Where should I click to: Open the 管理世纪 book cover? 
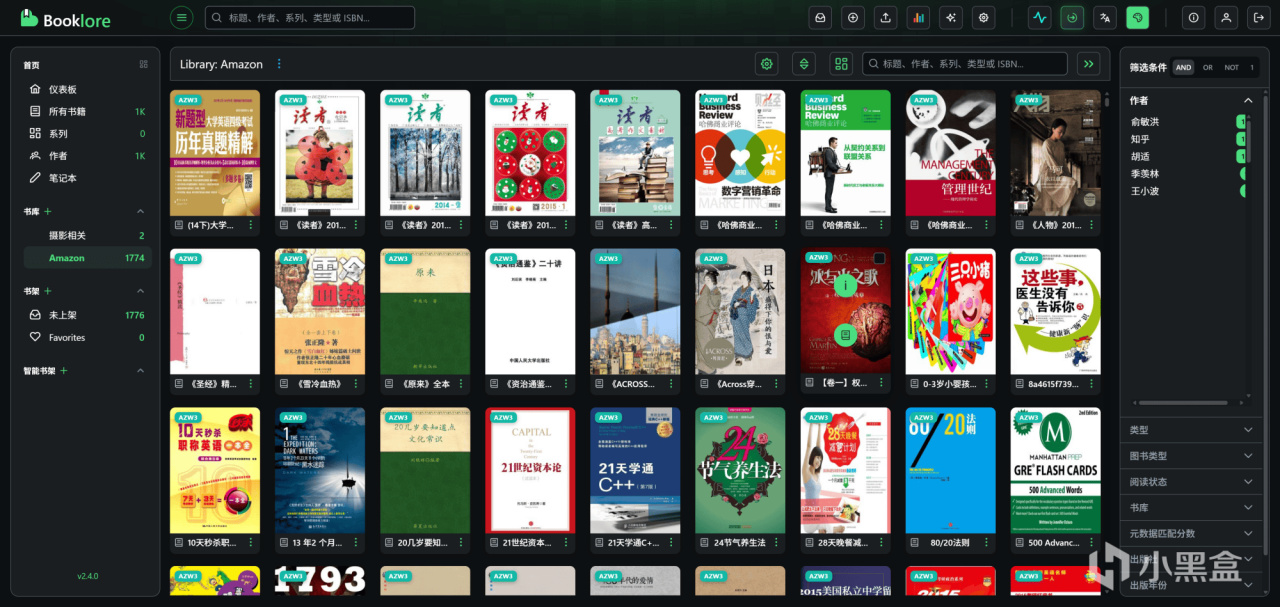[x=951, y=153]
